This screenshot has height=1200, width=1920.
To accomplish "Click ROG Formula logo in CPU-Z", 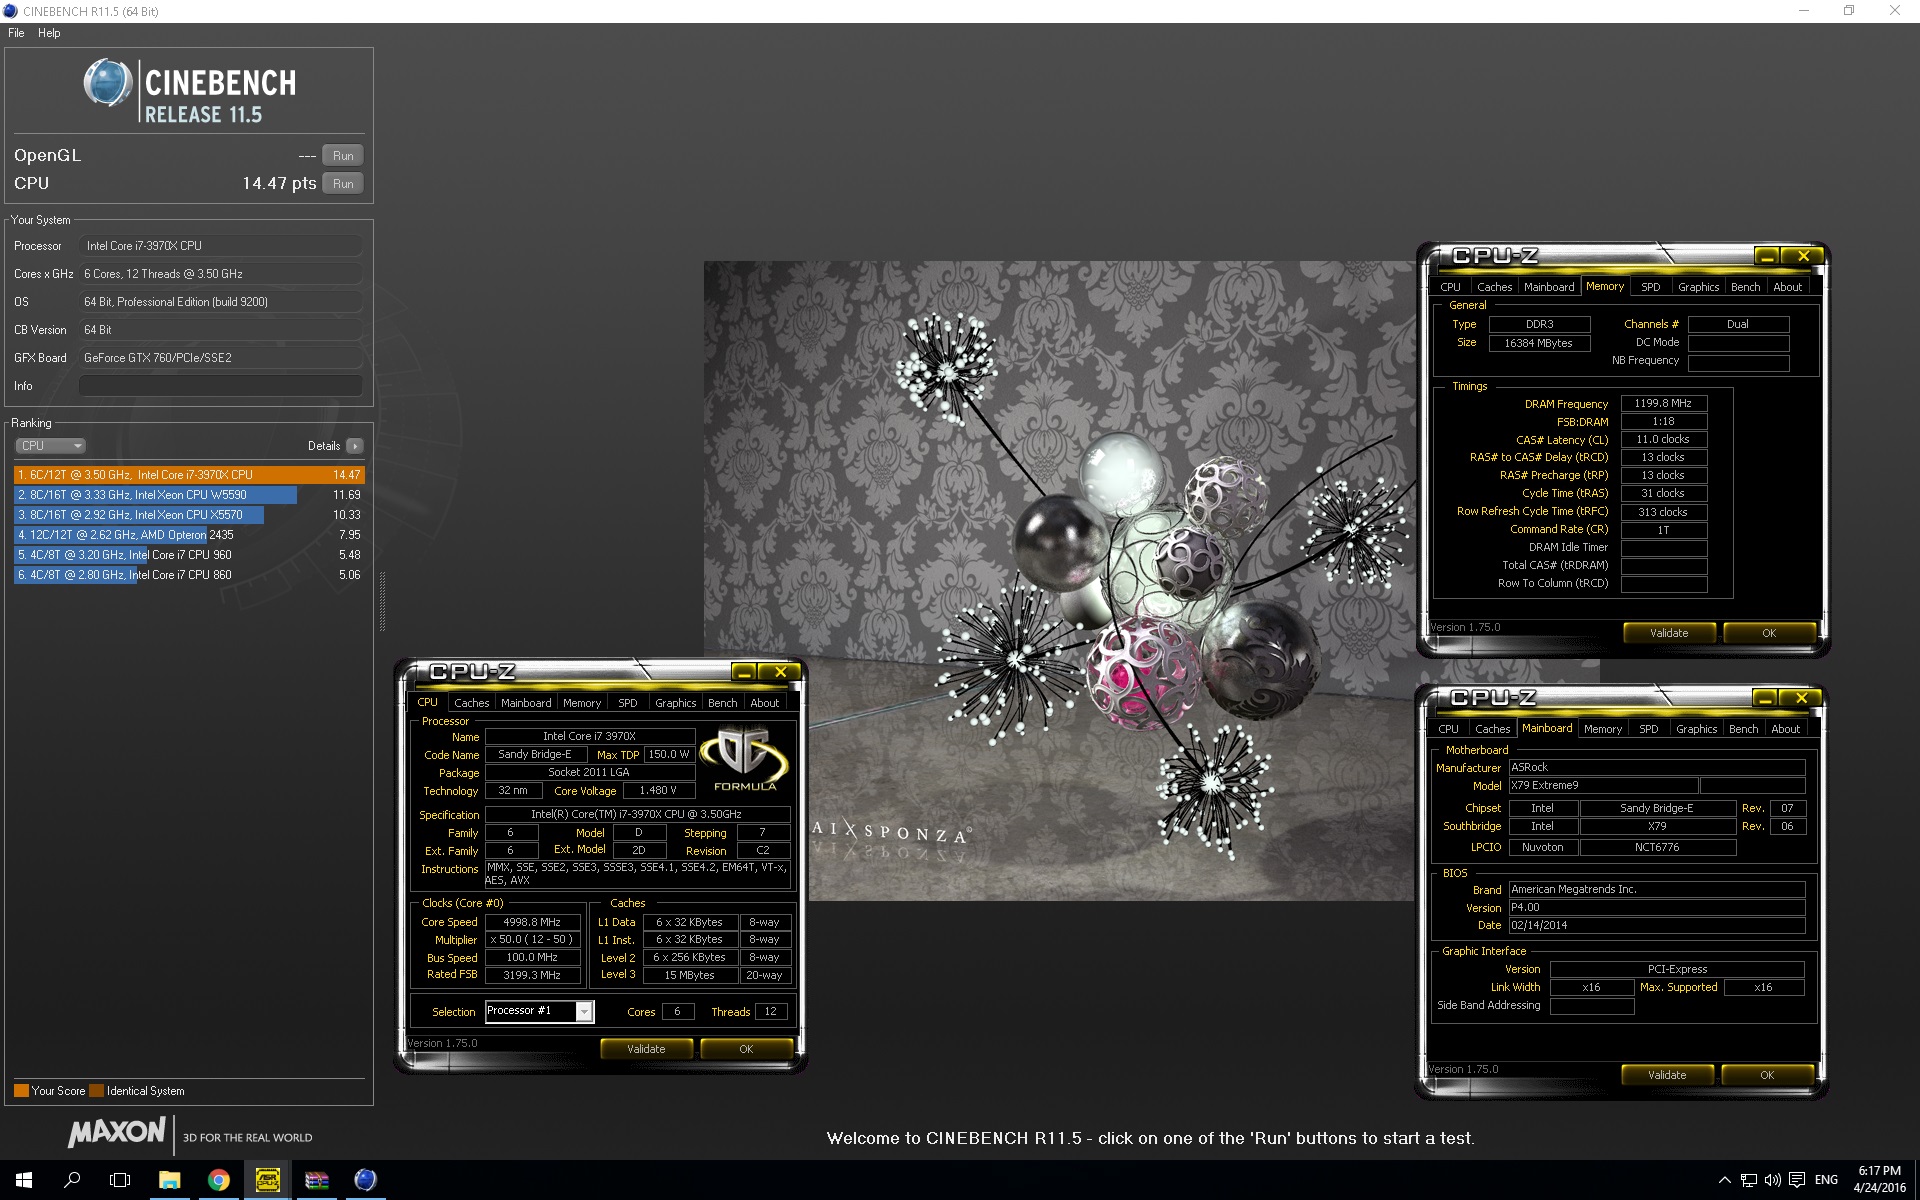I will point(744,760).
